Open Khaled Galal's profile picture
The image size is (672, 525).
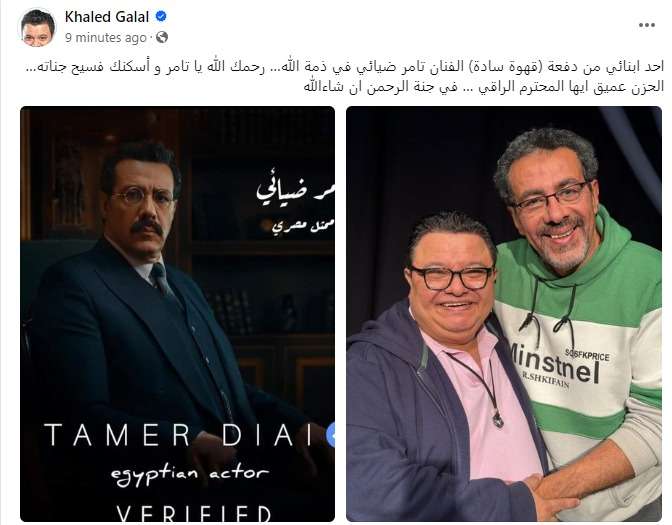(x=38, y=27)
